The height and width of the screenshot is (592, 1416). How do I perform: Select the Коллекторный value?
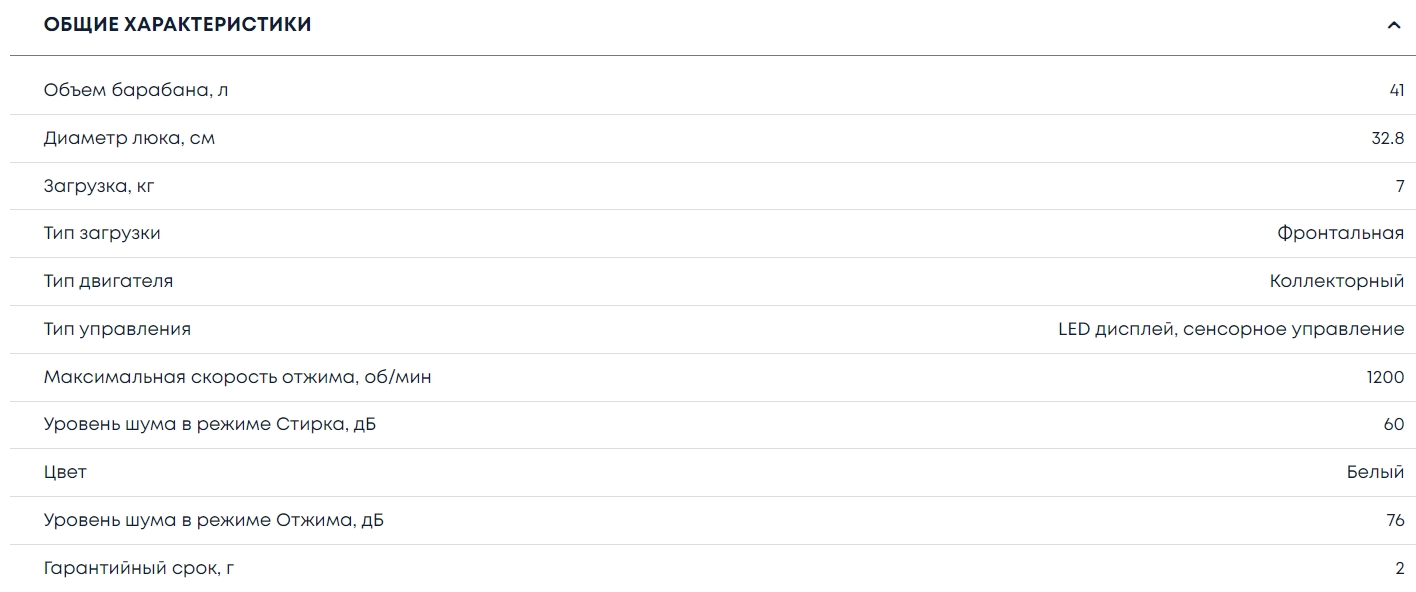point(1336,281)
